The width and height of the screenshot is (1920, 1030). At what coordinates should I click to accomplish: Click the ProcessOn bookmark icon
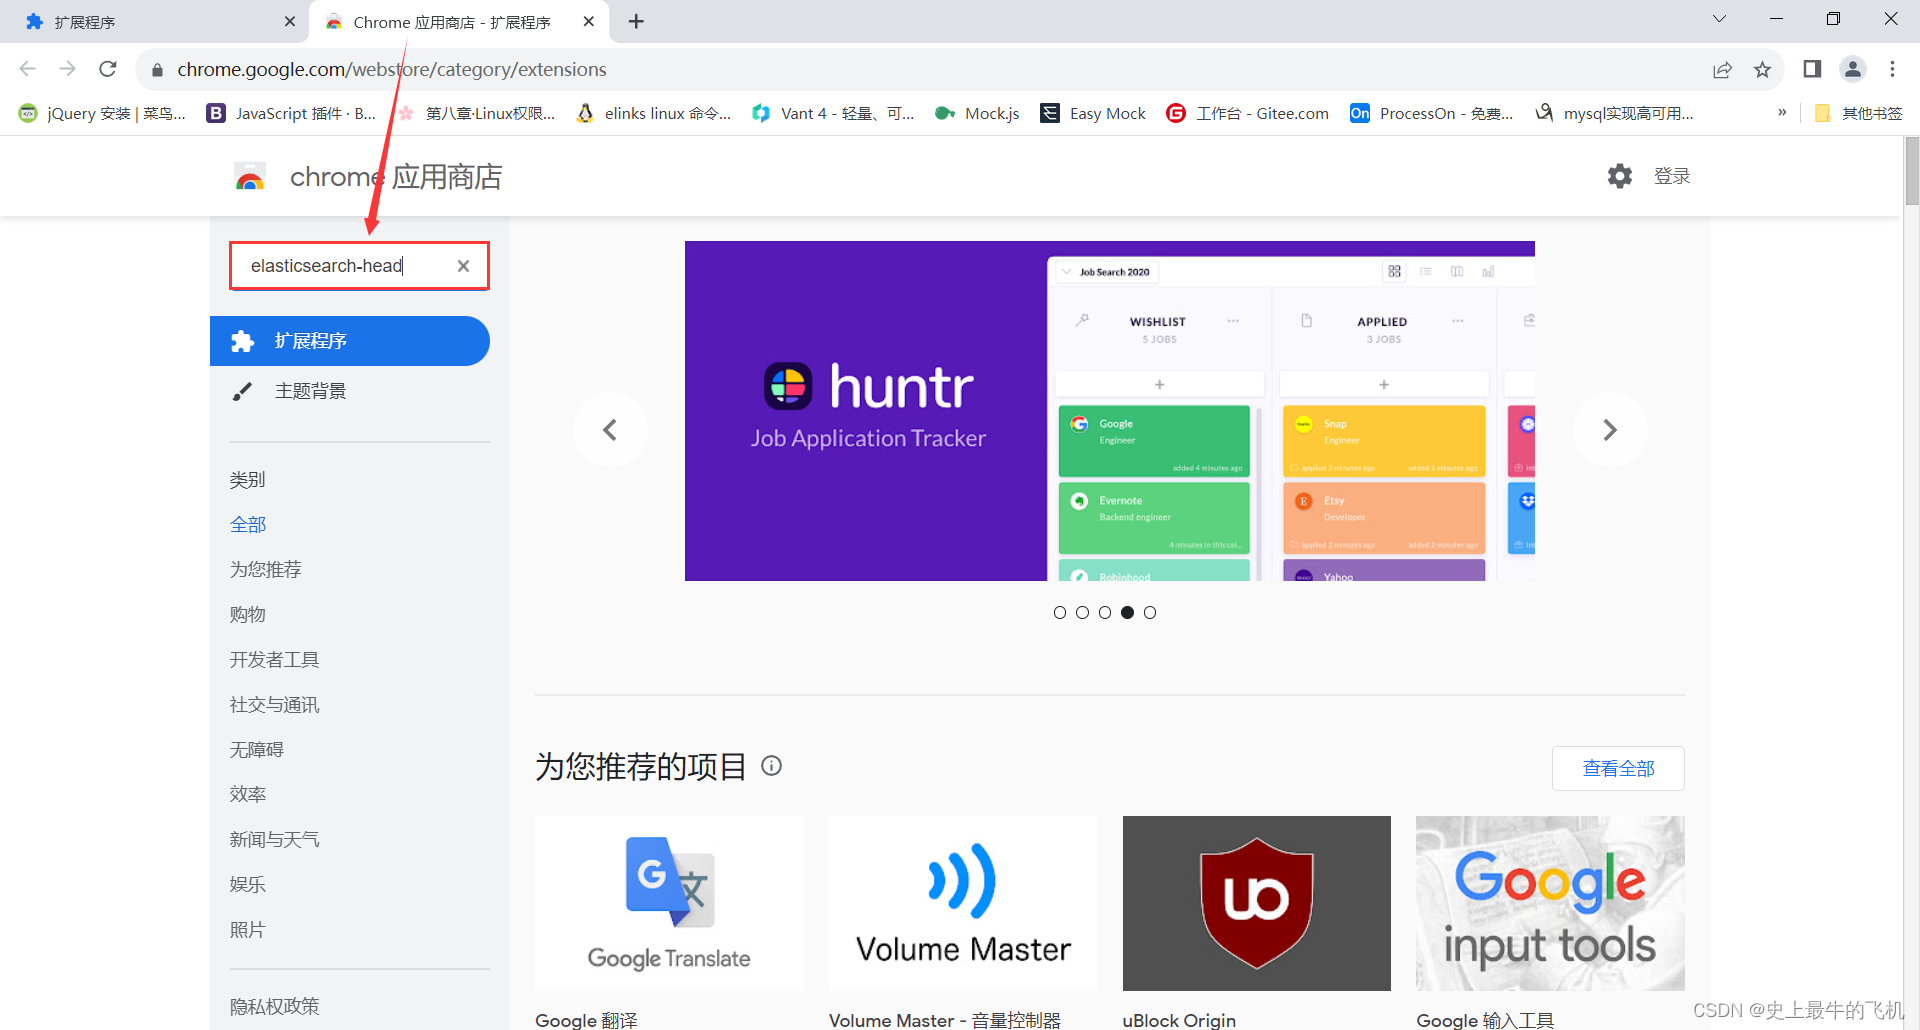point(1360,113)
